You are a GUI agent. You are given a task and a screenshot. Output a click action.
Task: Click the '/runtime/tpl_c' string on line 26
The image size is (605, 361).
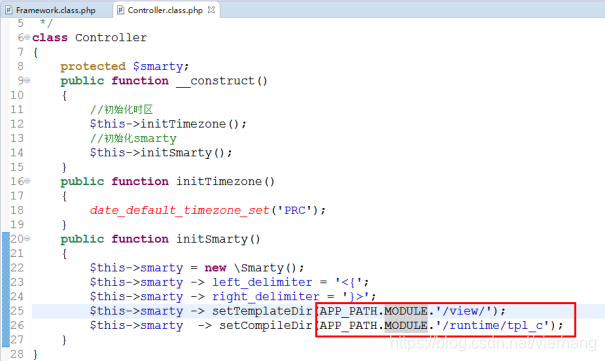tap(492, 326)
